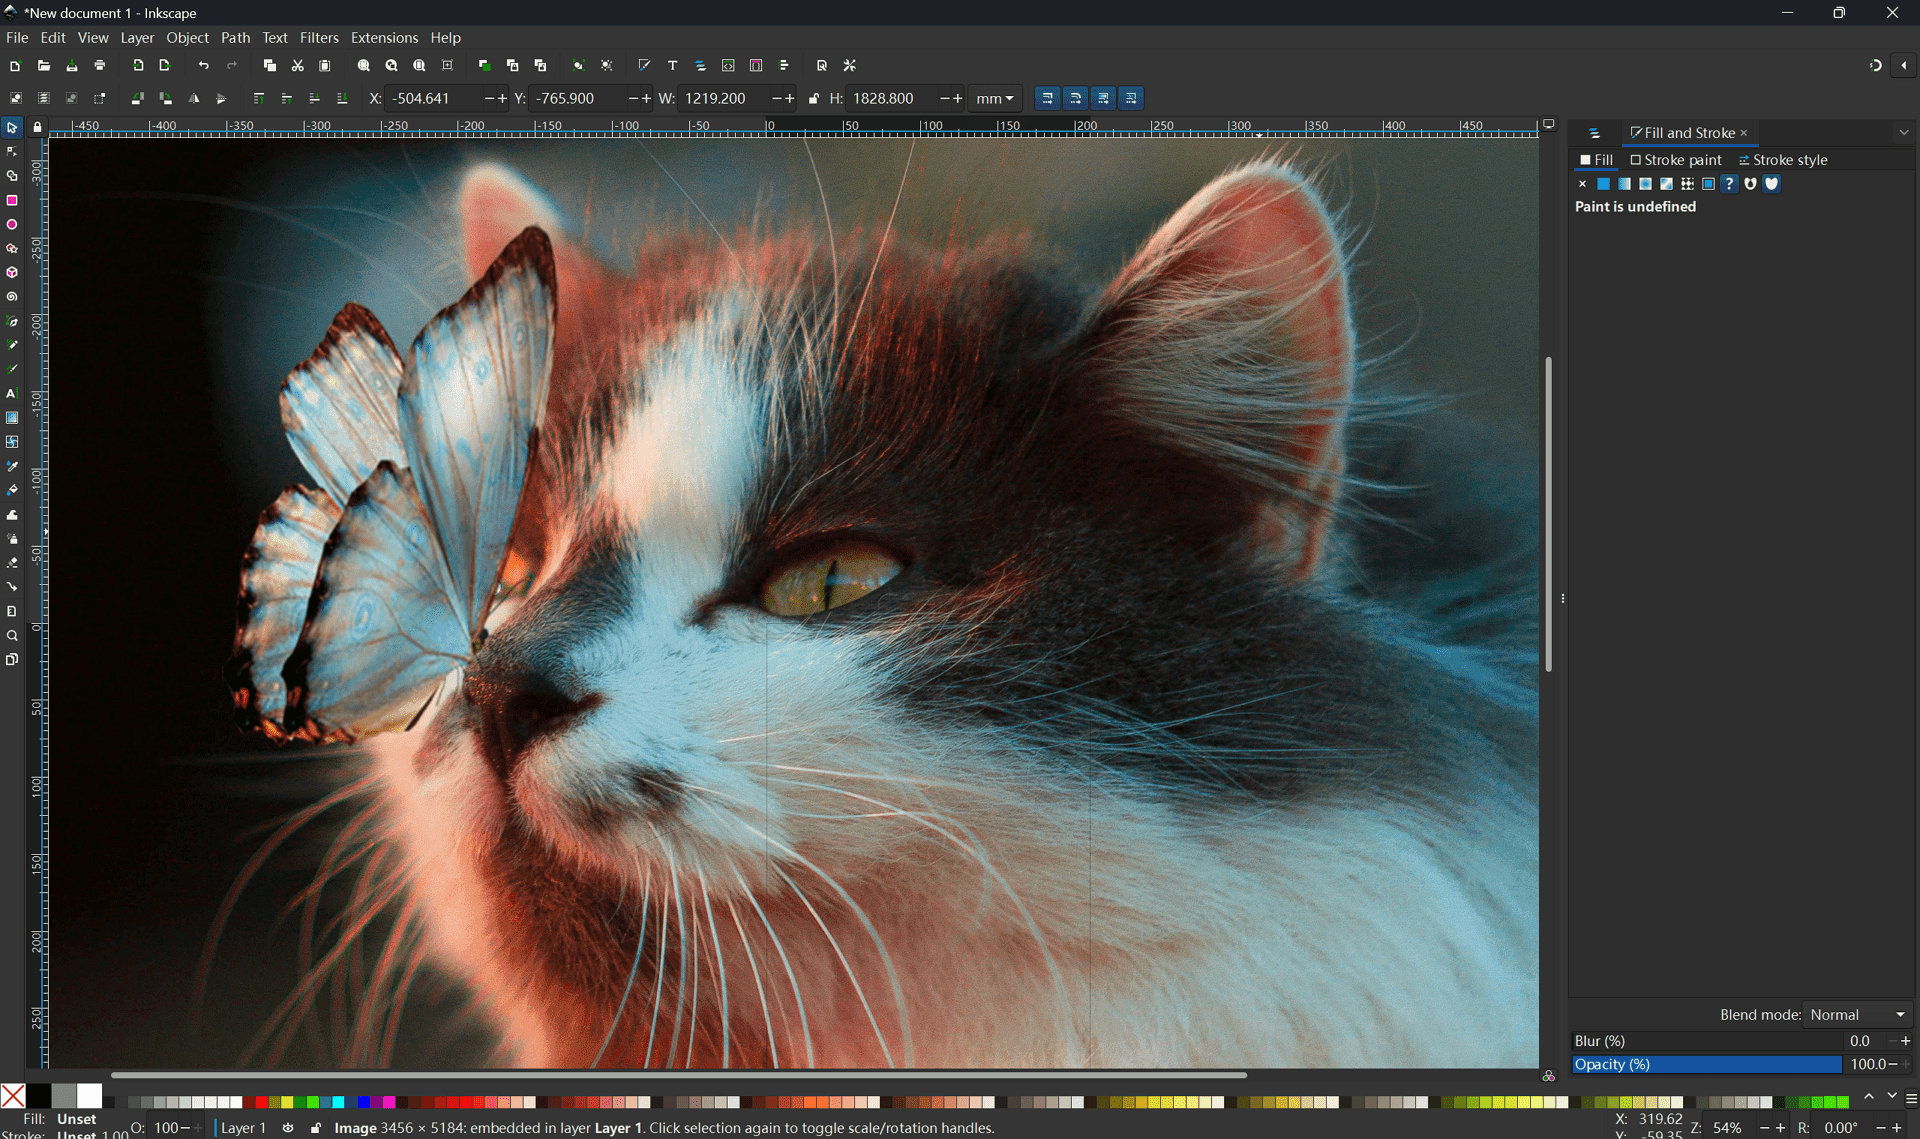The width and height of the screenshot is (1920, 1139).
Task: Select the 3D Box tool
Action: pos(12,273)
